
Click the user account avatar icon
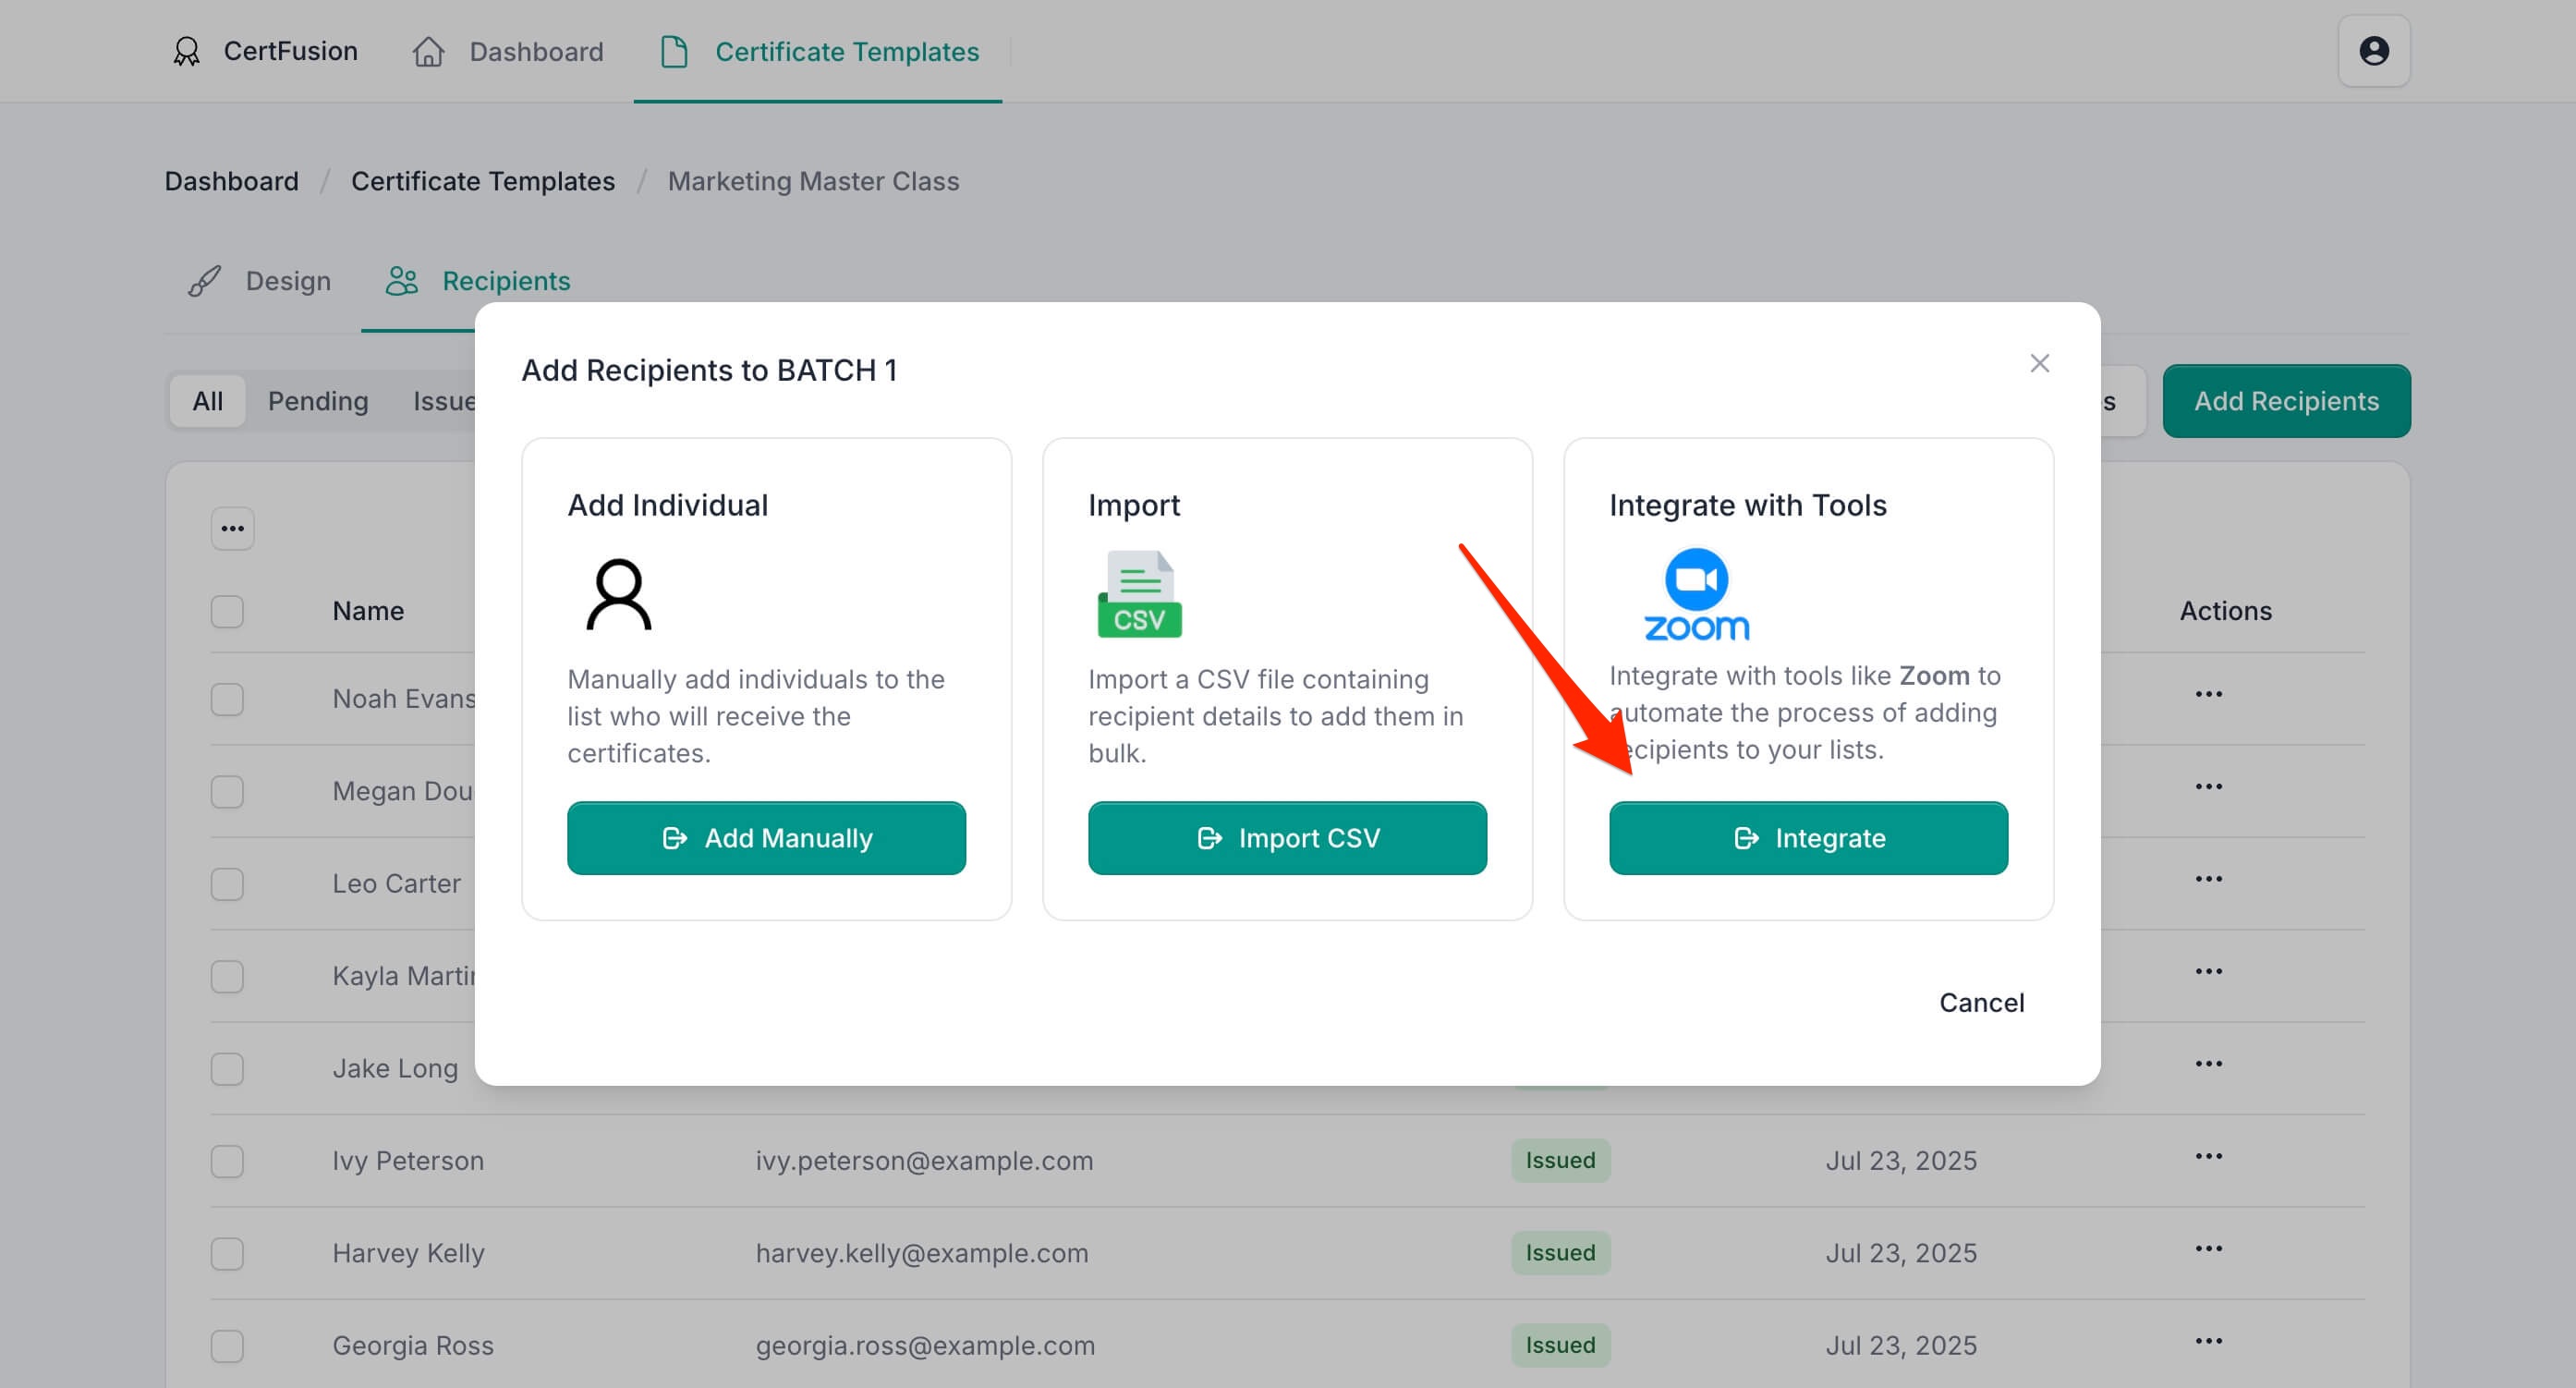click(2373, 51)
